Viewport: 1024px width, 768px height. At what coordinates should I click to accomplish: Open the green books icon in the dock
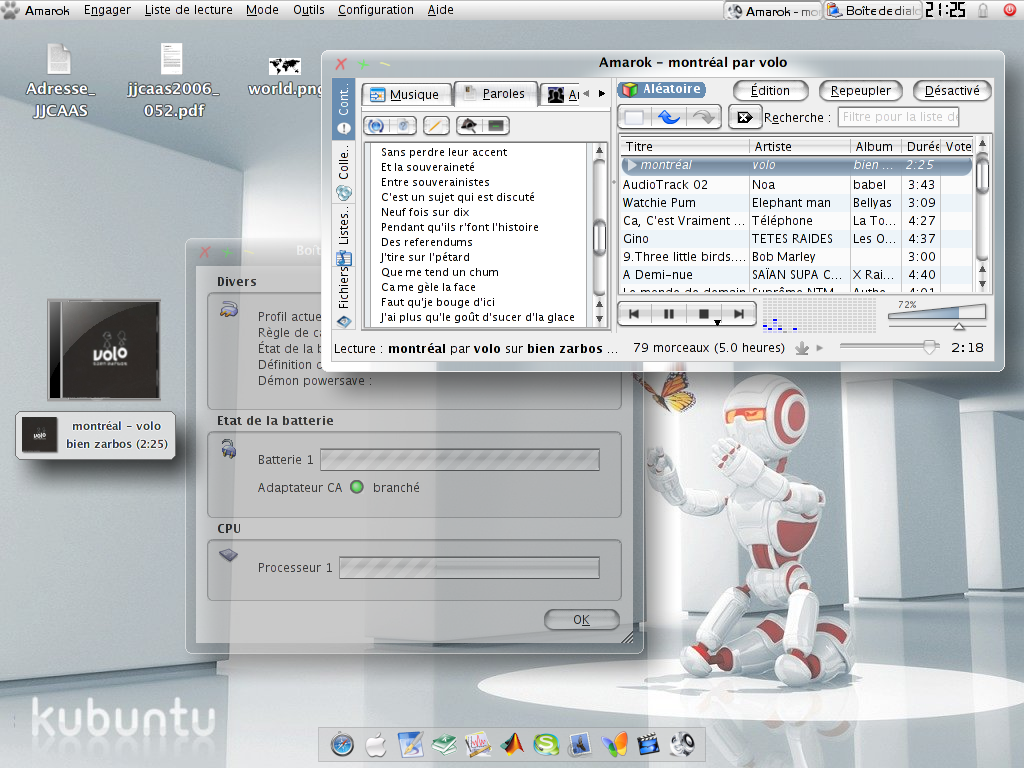445,744
